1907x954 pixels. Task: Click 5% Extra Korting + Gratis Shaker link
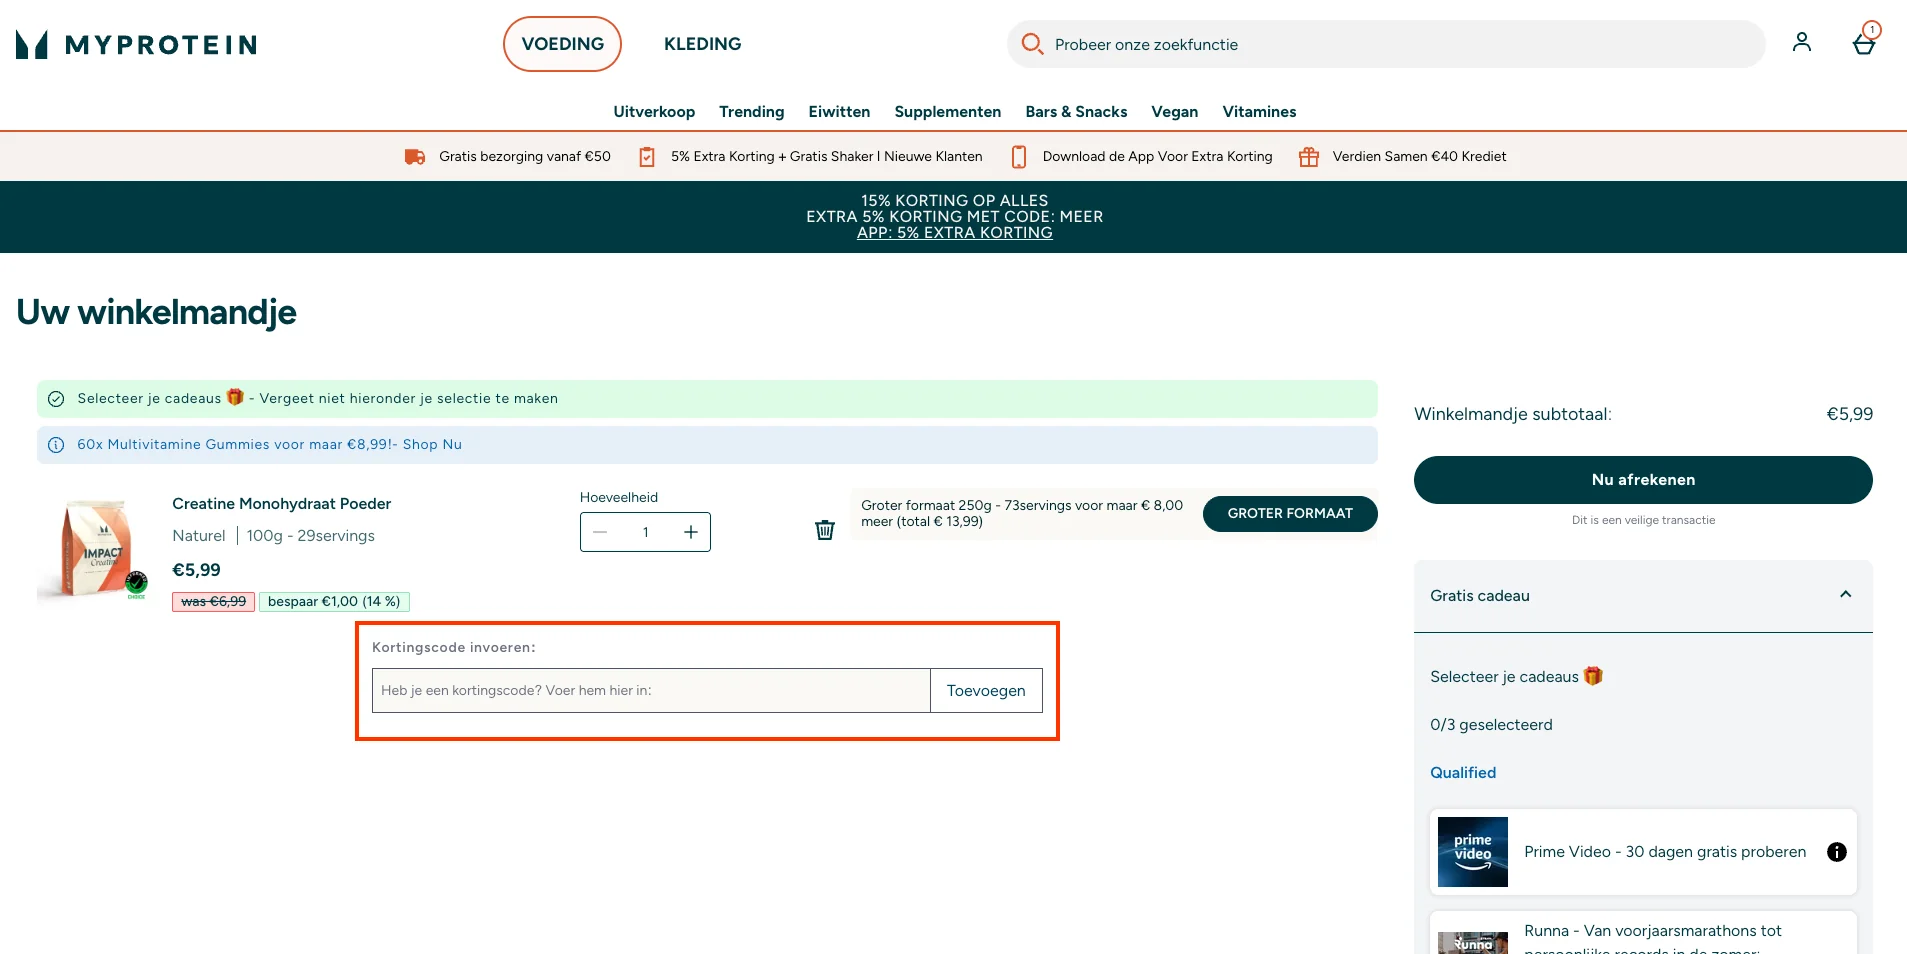(x=827, y=157)
